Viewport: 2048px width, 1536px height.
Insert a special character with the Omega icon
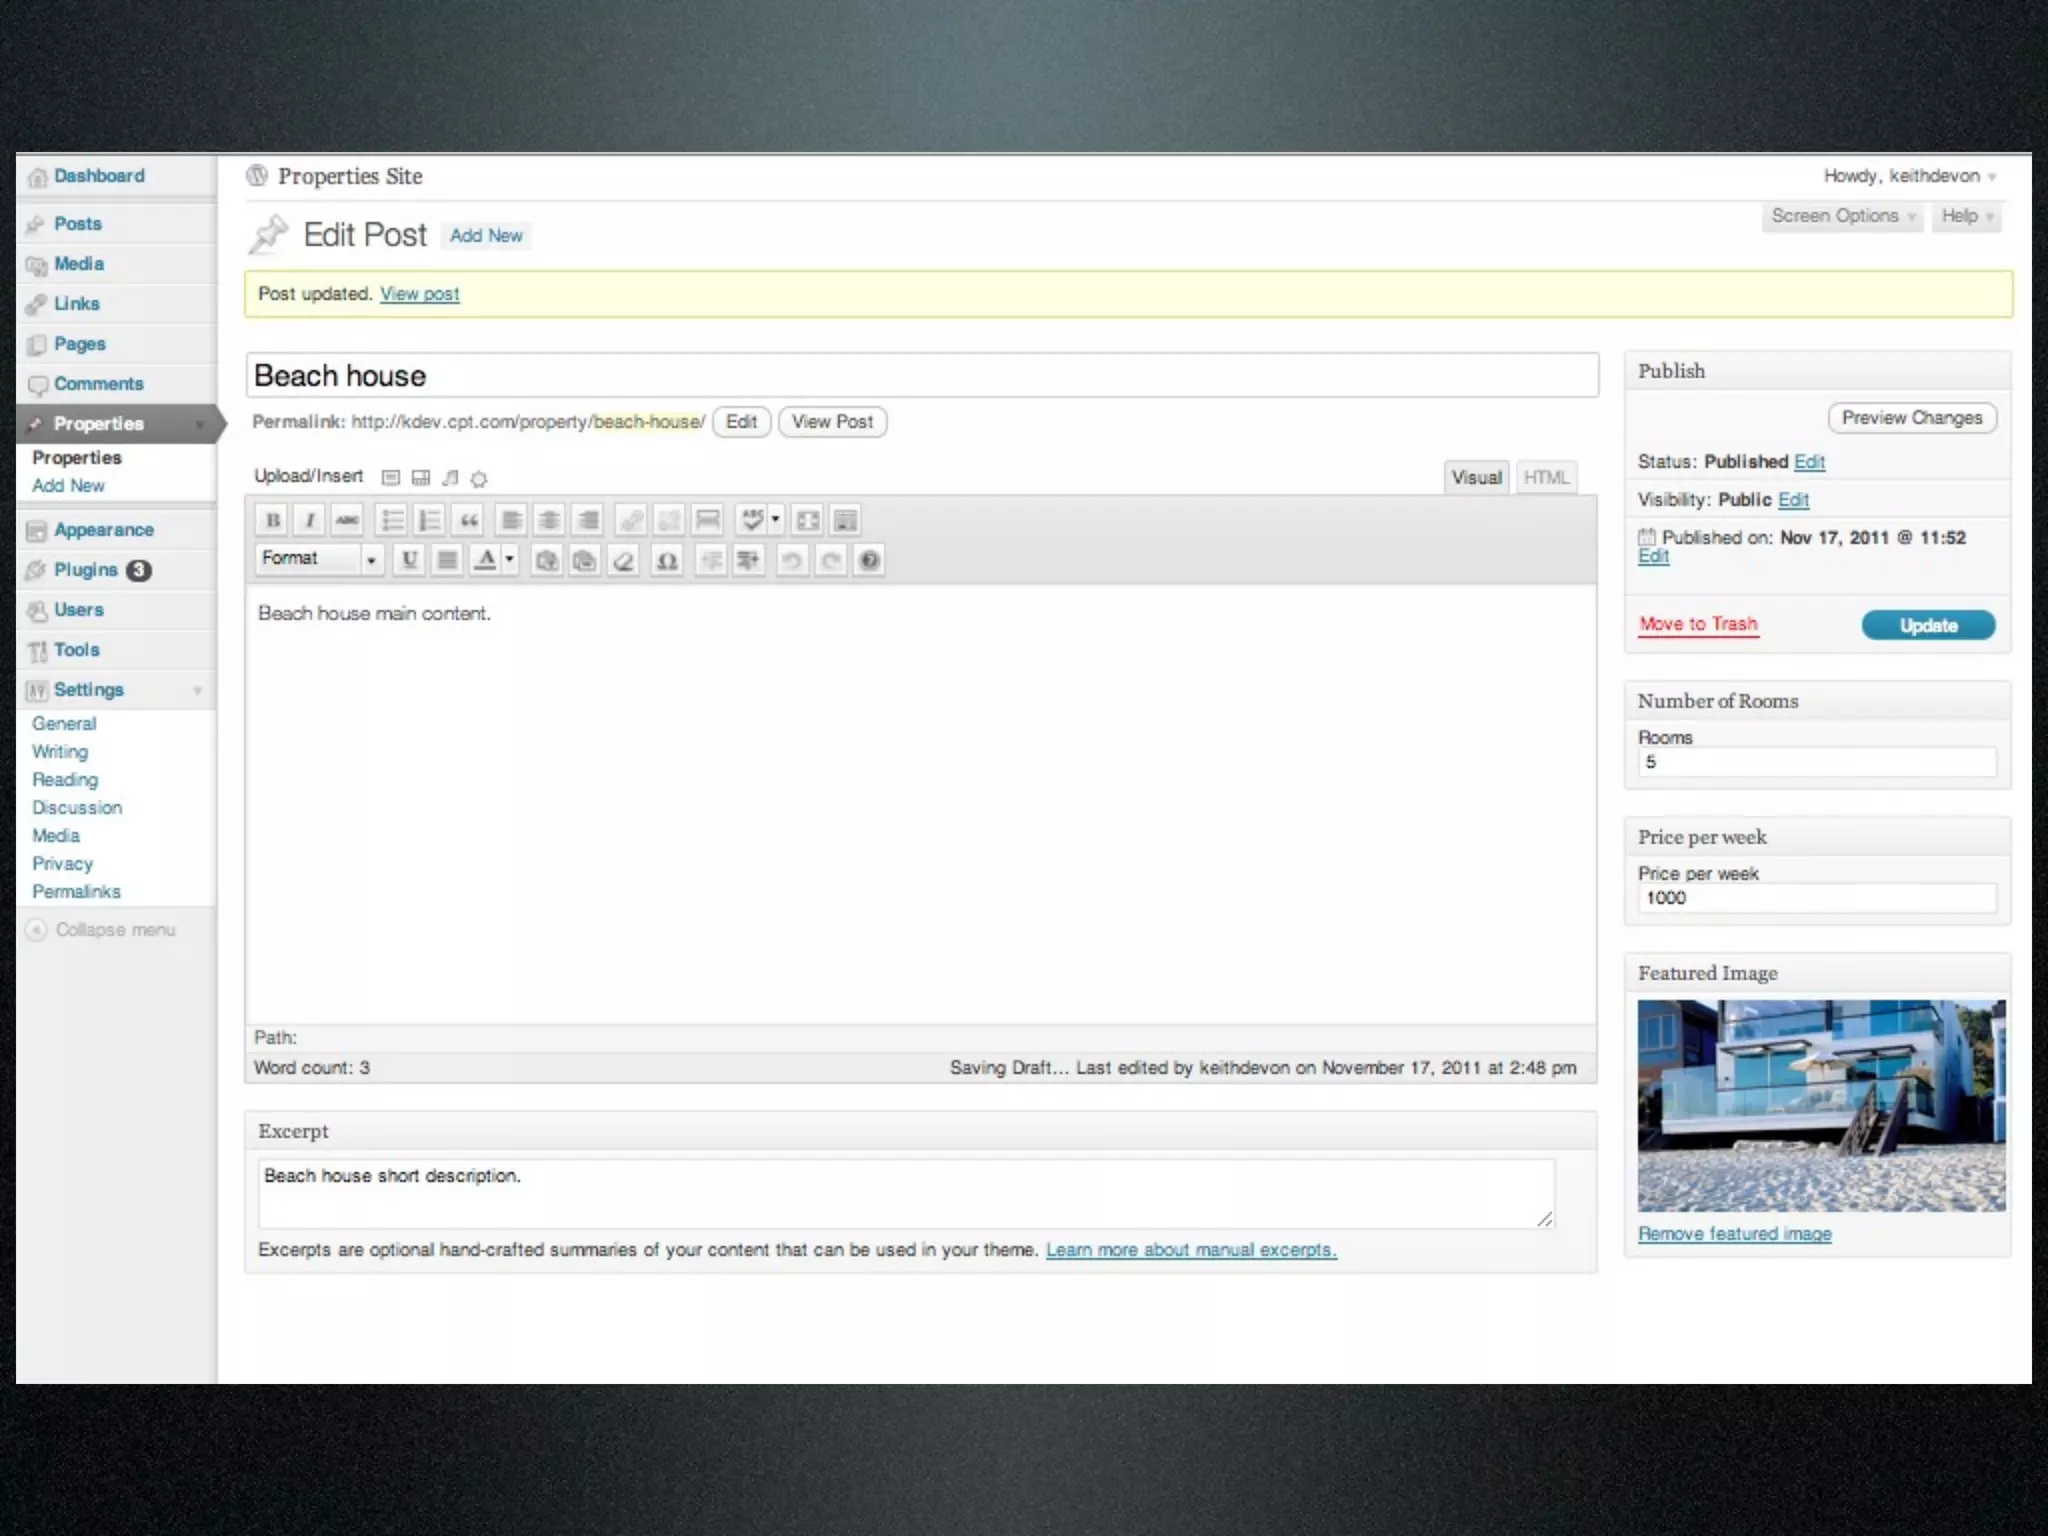click(x=667, y=561)
